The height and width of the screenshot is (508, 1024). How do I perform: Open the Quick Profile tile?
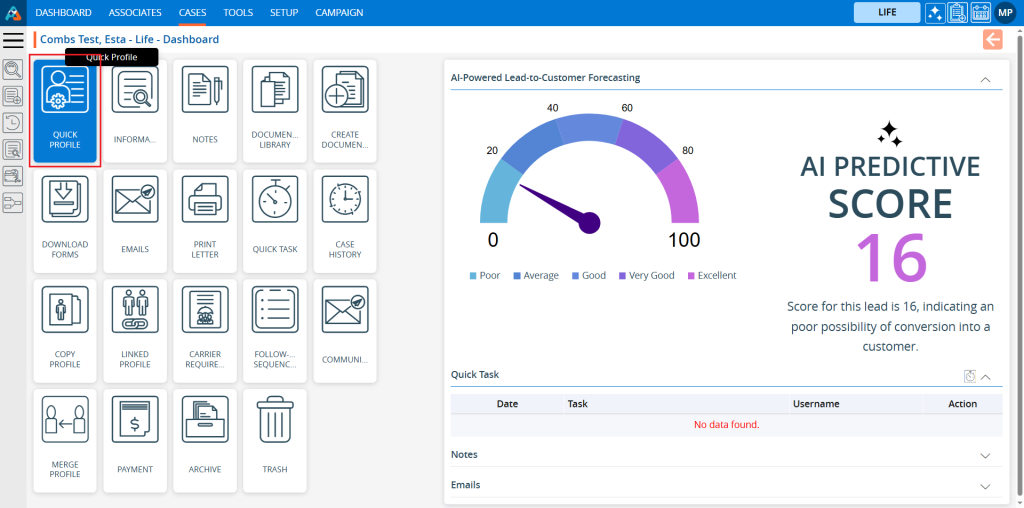point(65,111)
